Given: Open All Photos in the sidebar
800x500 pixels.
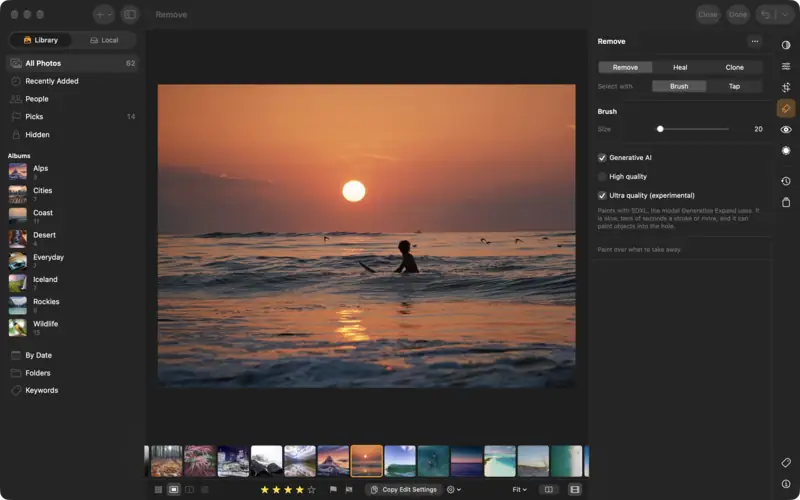Looking at the screenshot, I should point(73,63).
